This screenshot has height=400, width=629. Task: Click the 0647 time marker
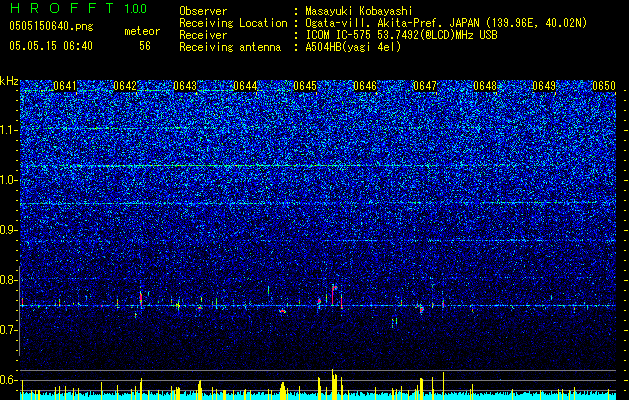coord(425,86)
